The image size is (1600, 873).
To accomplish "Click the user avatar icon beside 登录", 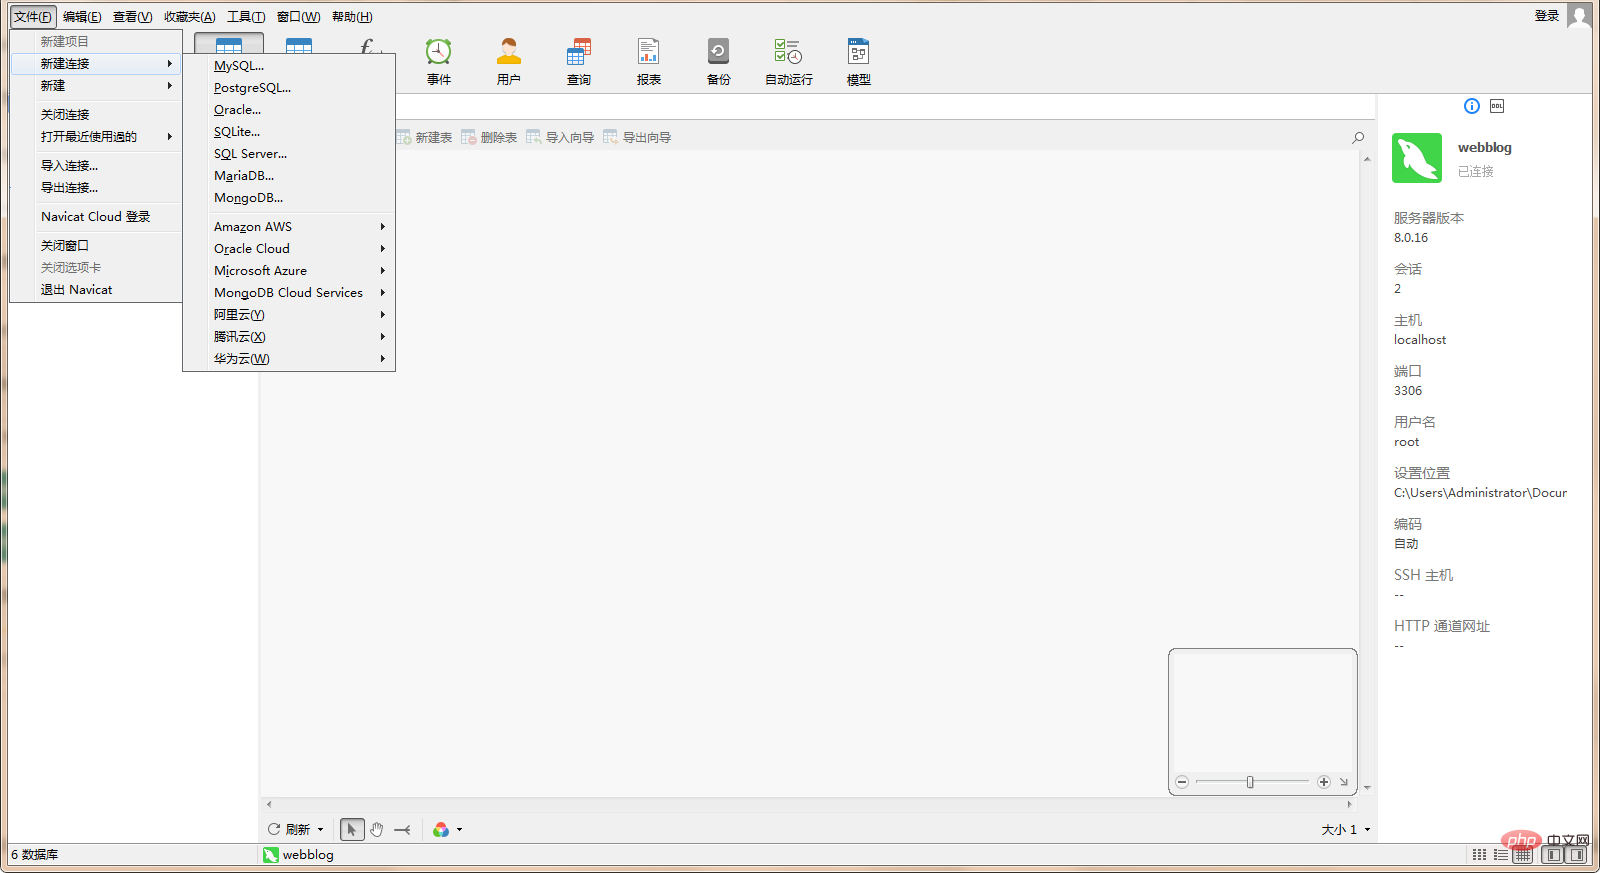I will tap(1579, 16).
